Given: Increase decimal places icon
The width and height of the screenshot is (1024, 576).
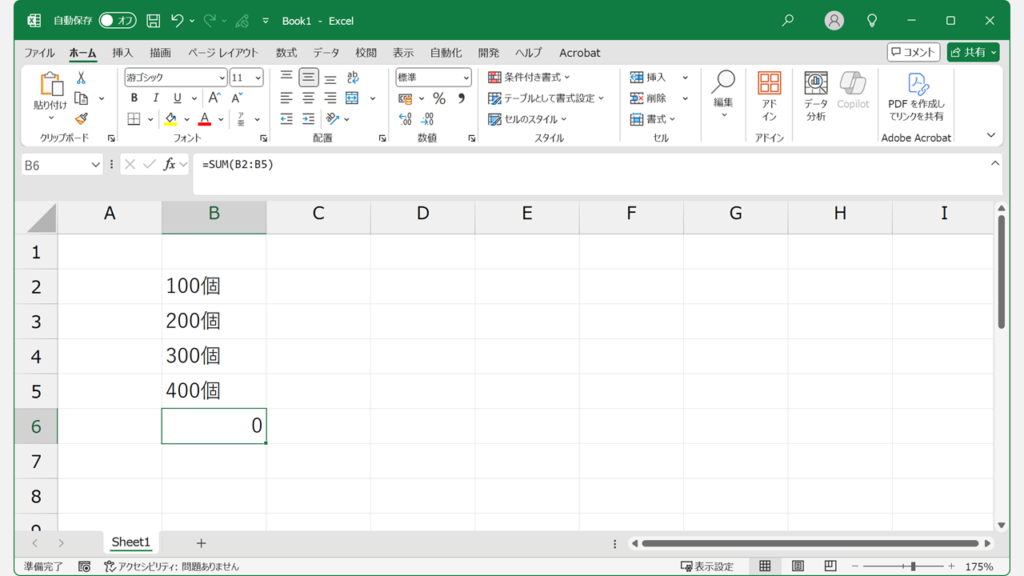Looking at the screenshot, I should click(x=405, y=119).
